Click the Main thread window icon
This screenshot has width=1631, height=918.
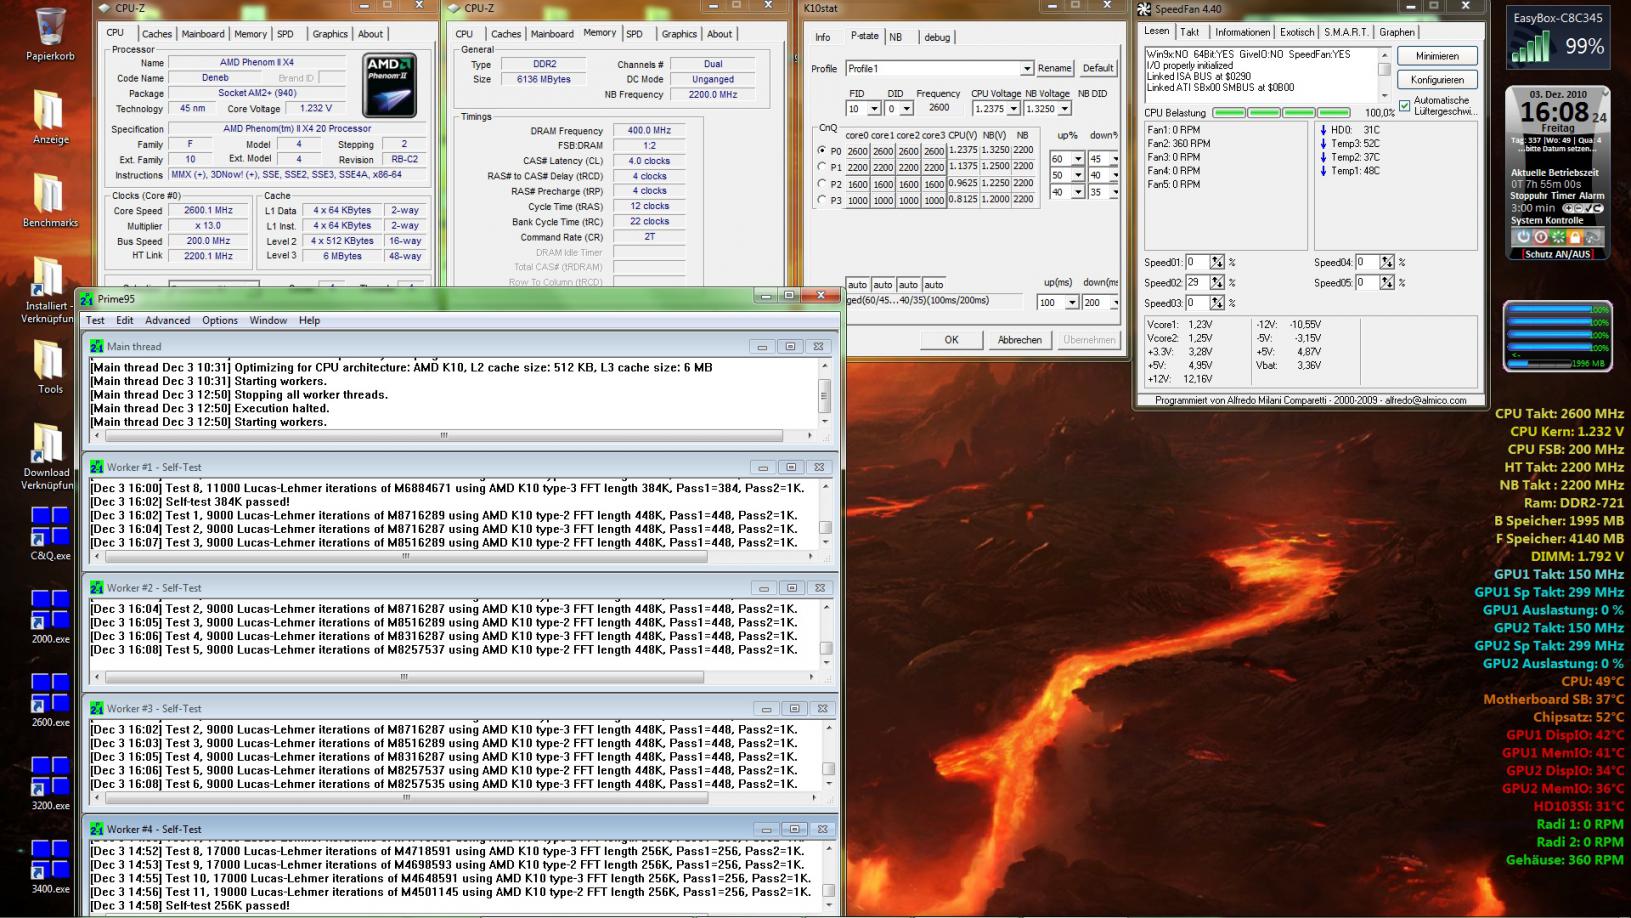point(97,346)
